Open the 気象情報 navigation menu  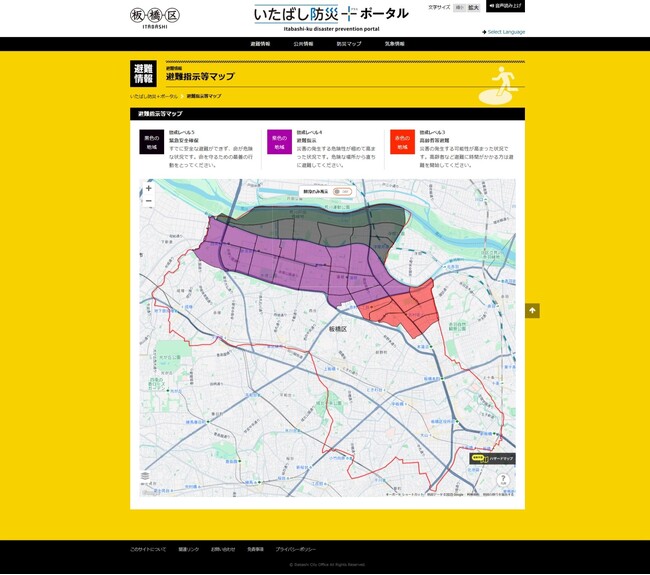[x=394, y=44]
